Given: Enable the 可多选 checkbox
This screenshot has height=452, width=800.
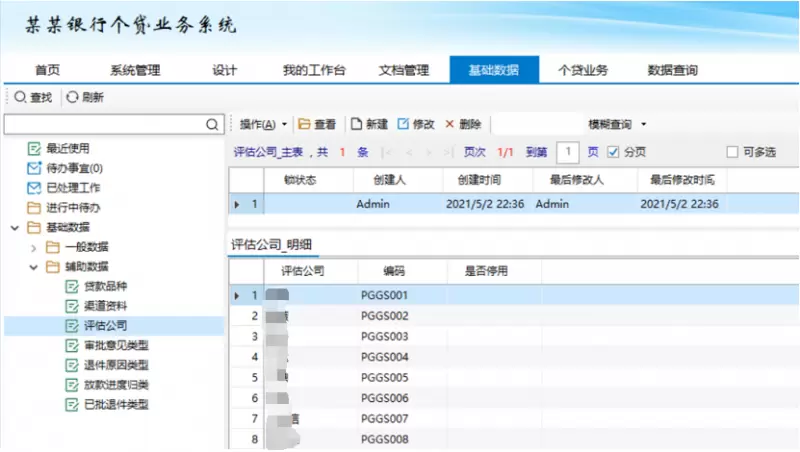Looking at the screenshot, I should coord(731,152).
